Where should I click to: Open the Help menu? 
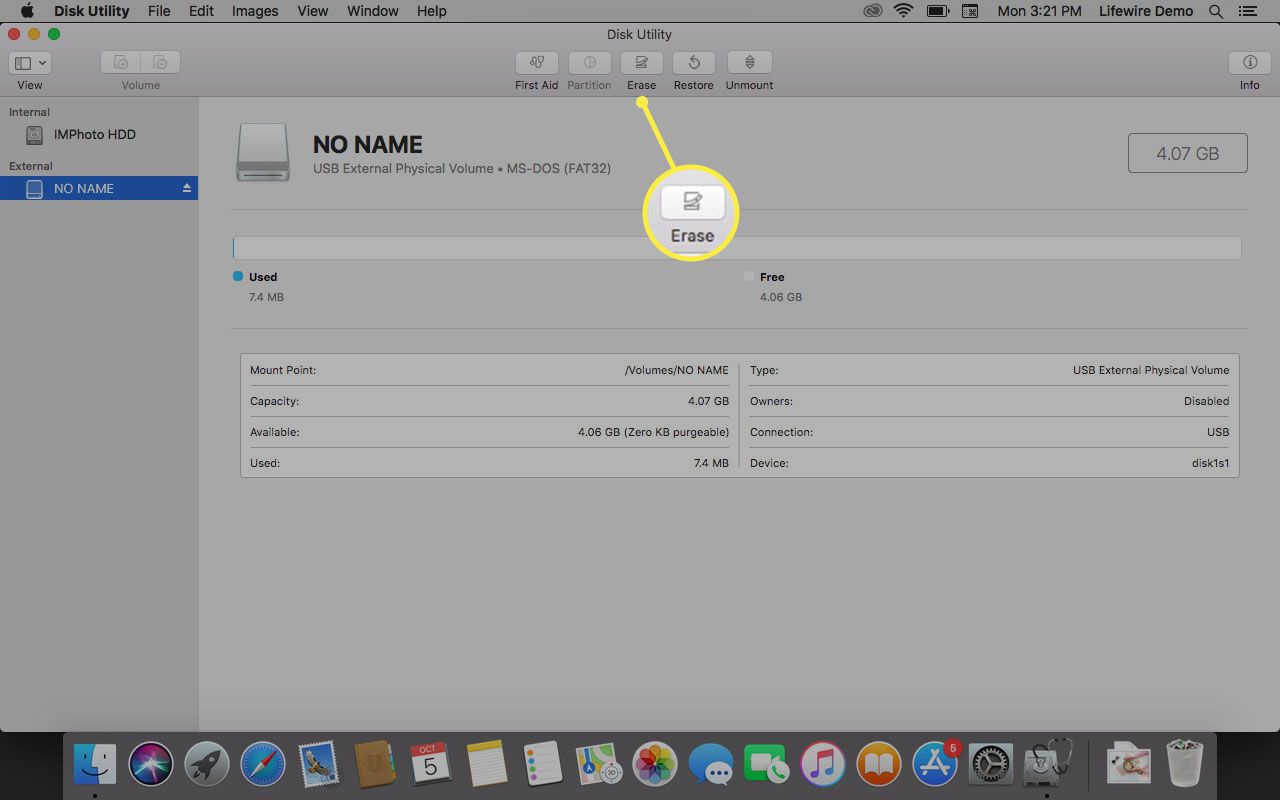432,11
